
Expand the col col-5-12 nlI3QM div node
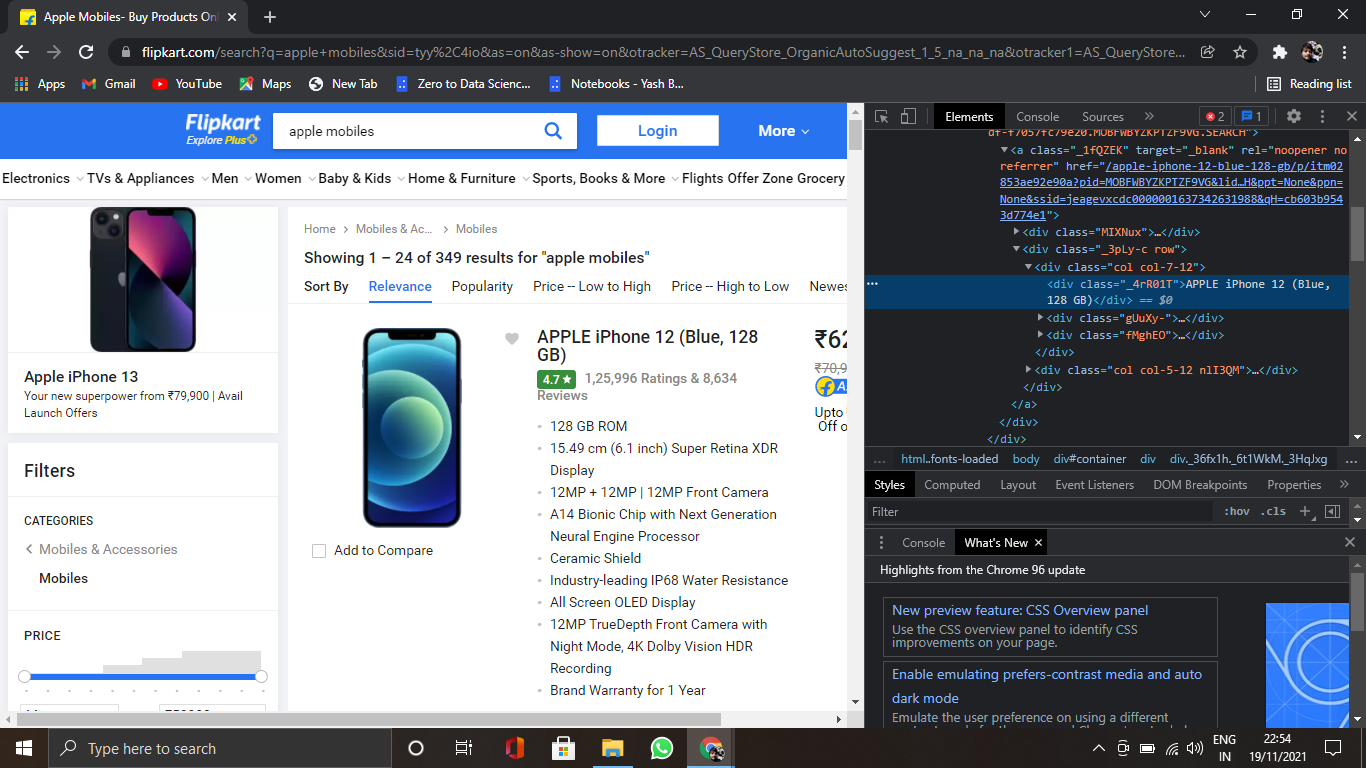[x=1029, y=370]
